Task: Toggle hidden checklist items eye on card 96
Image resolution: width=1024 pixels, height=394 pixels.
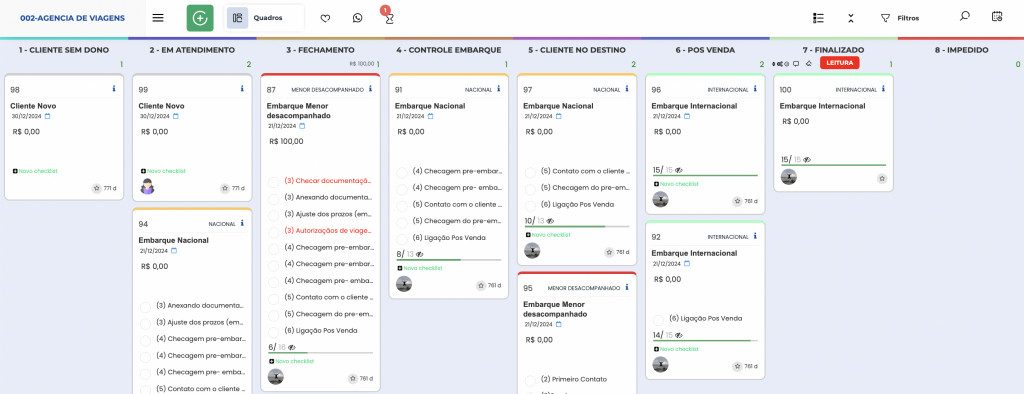Action: pos(679,170)
